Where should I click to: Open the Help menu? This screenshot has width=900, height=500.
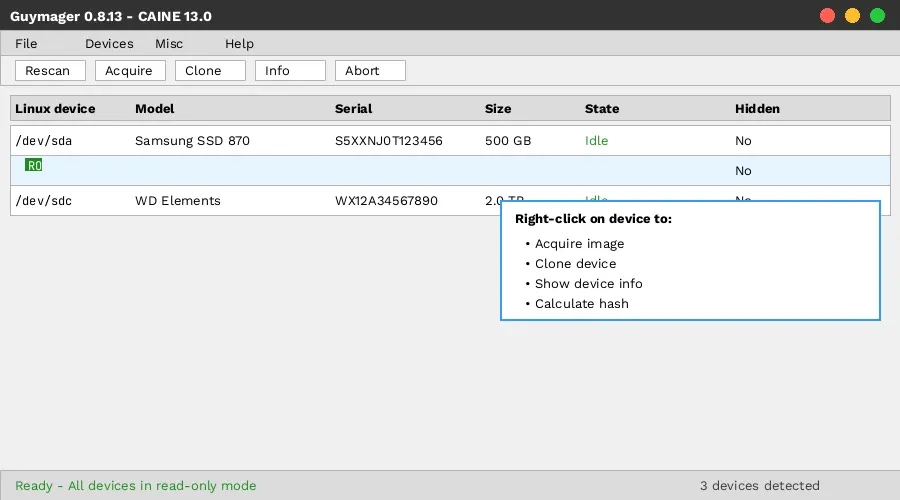pyautogui.click(x=239, y=44)
